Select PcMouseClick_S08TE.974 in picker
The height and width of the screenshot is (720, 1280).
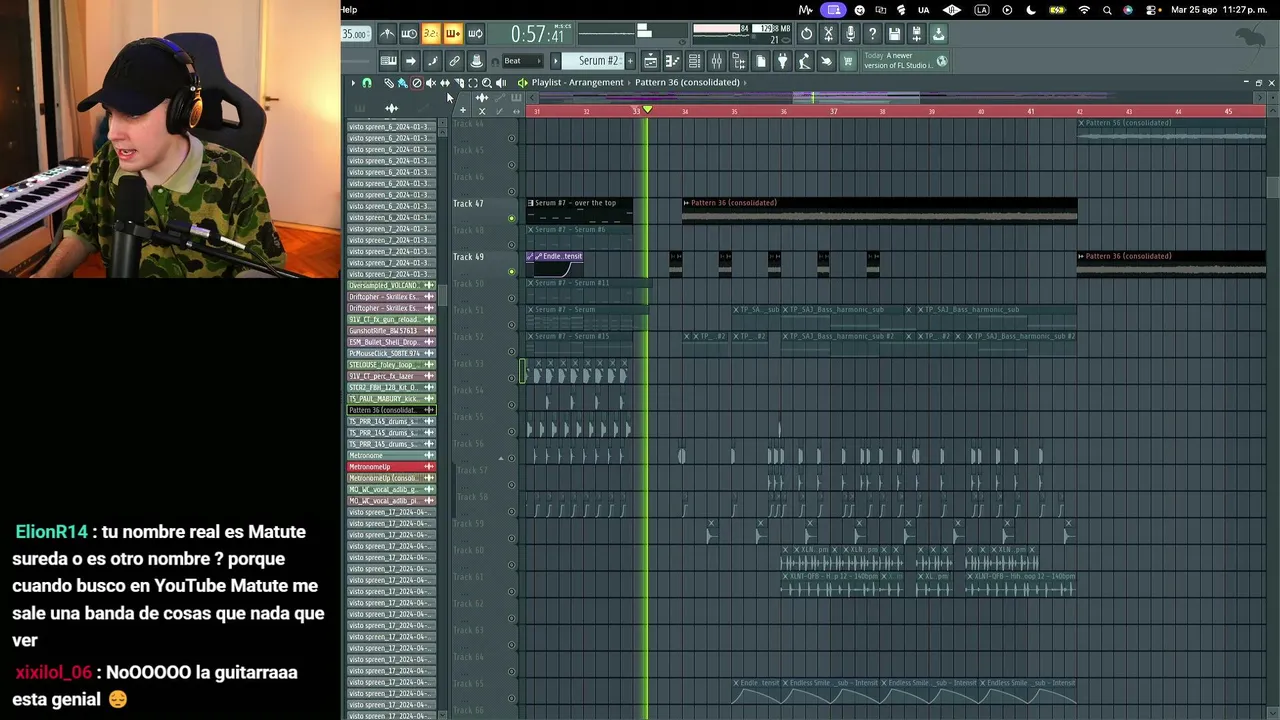(x=391, y=353)
